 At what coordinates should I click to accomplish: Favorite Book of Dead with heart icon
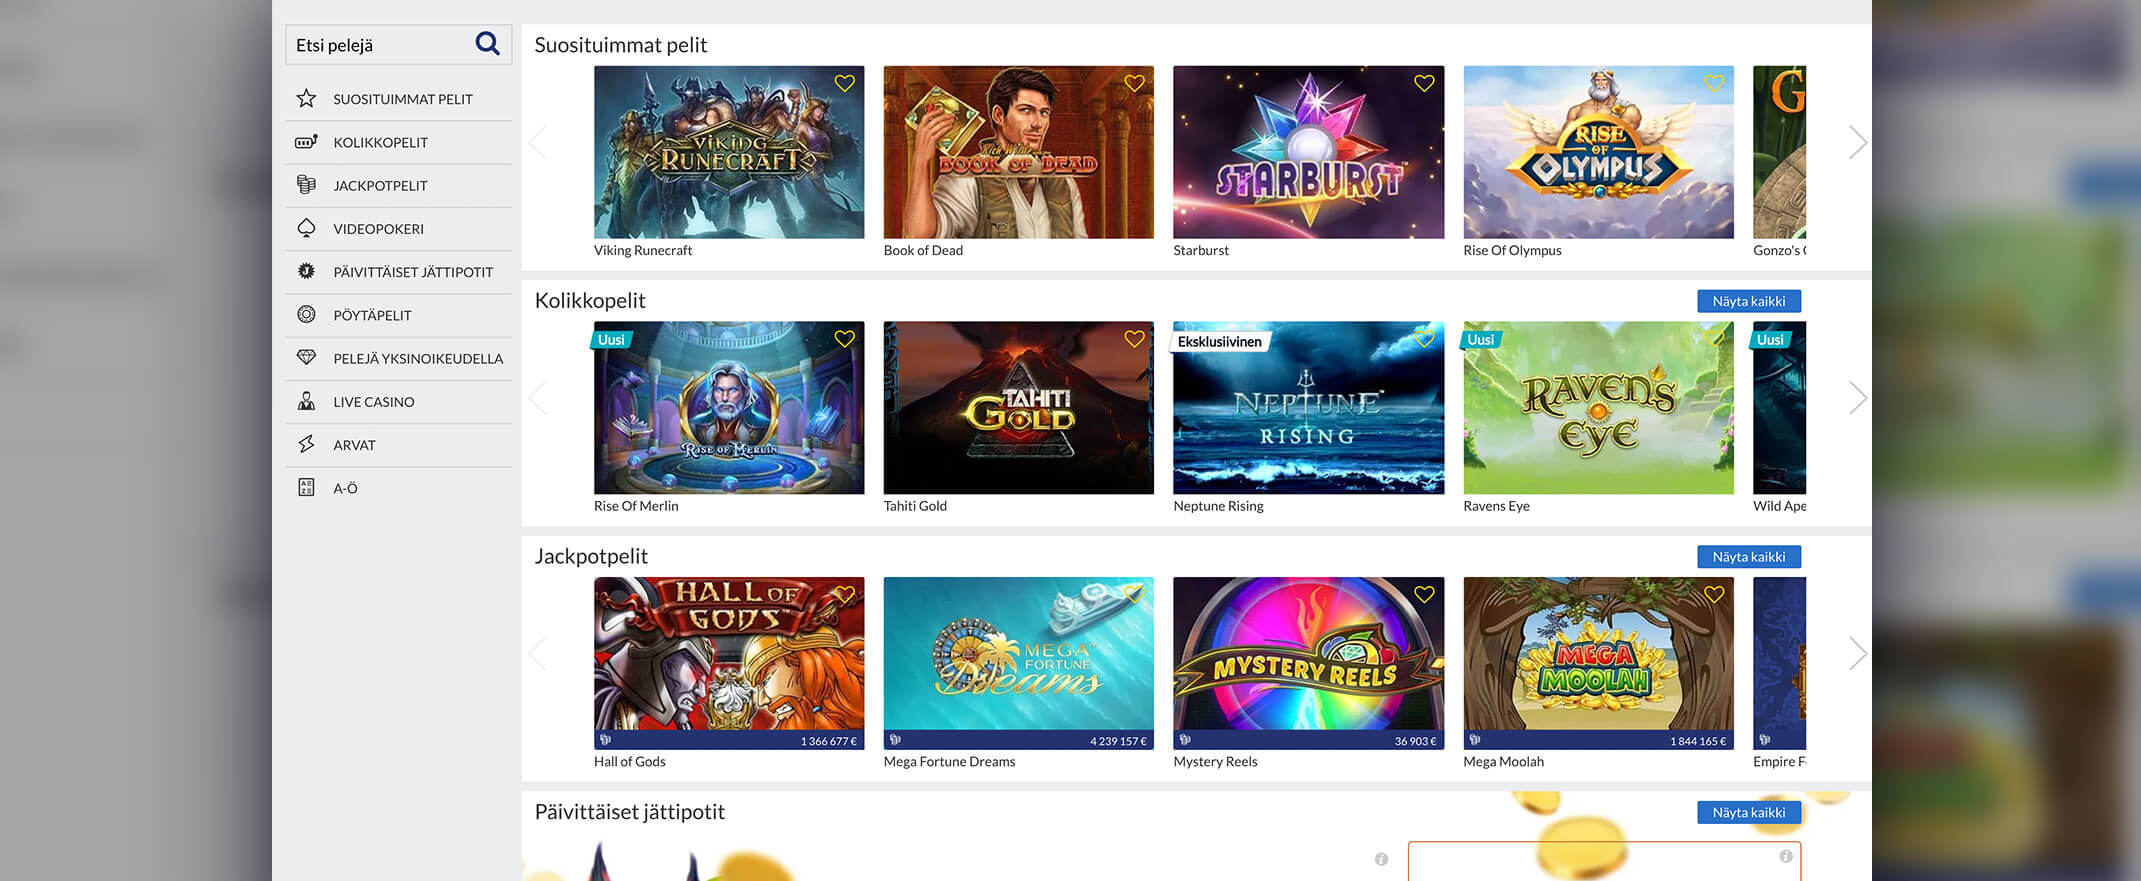point(1134,83)
